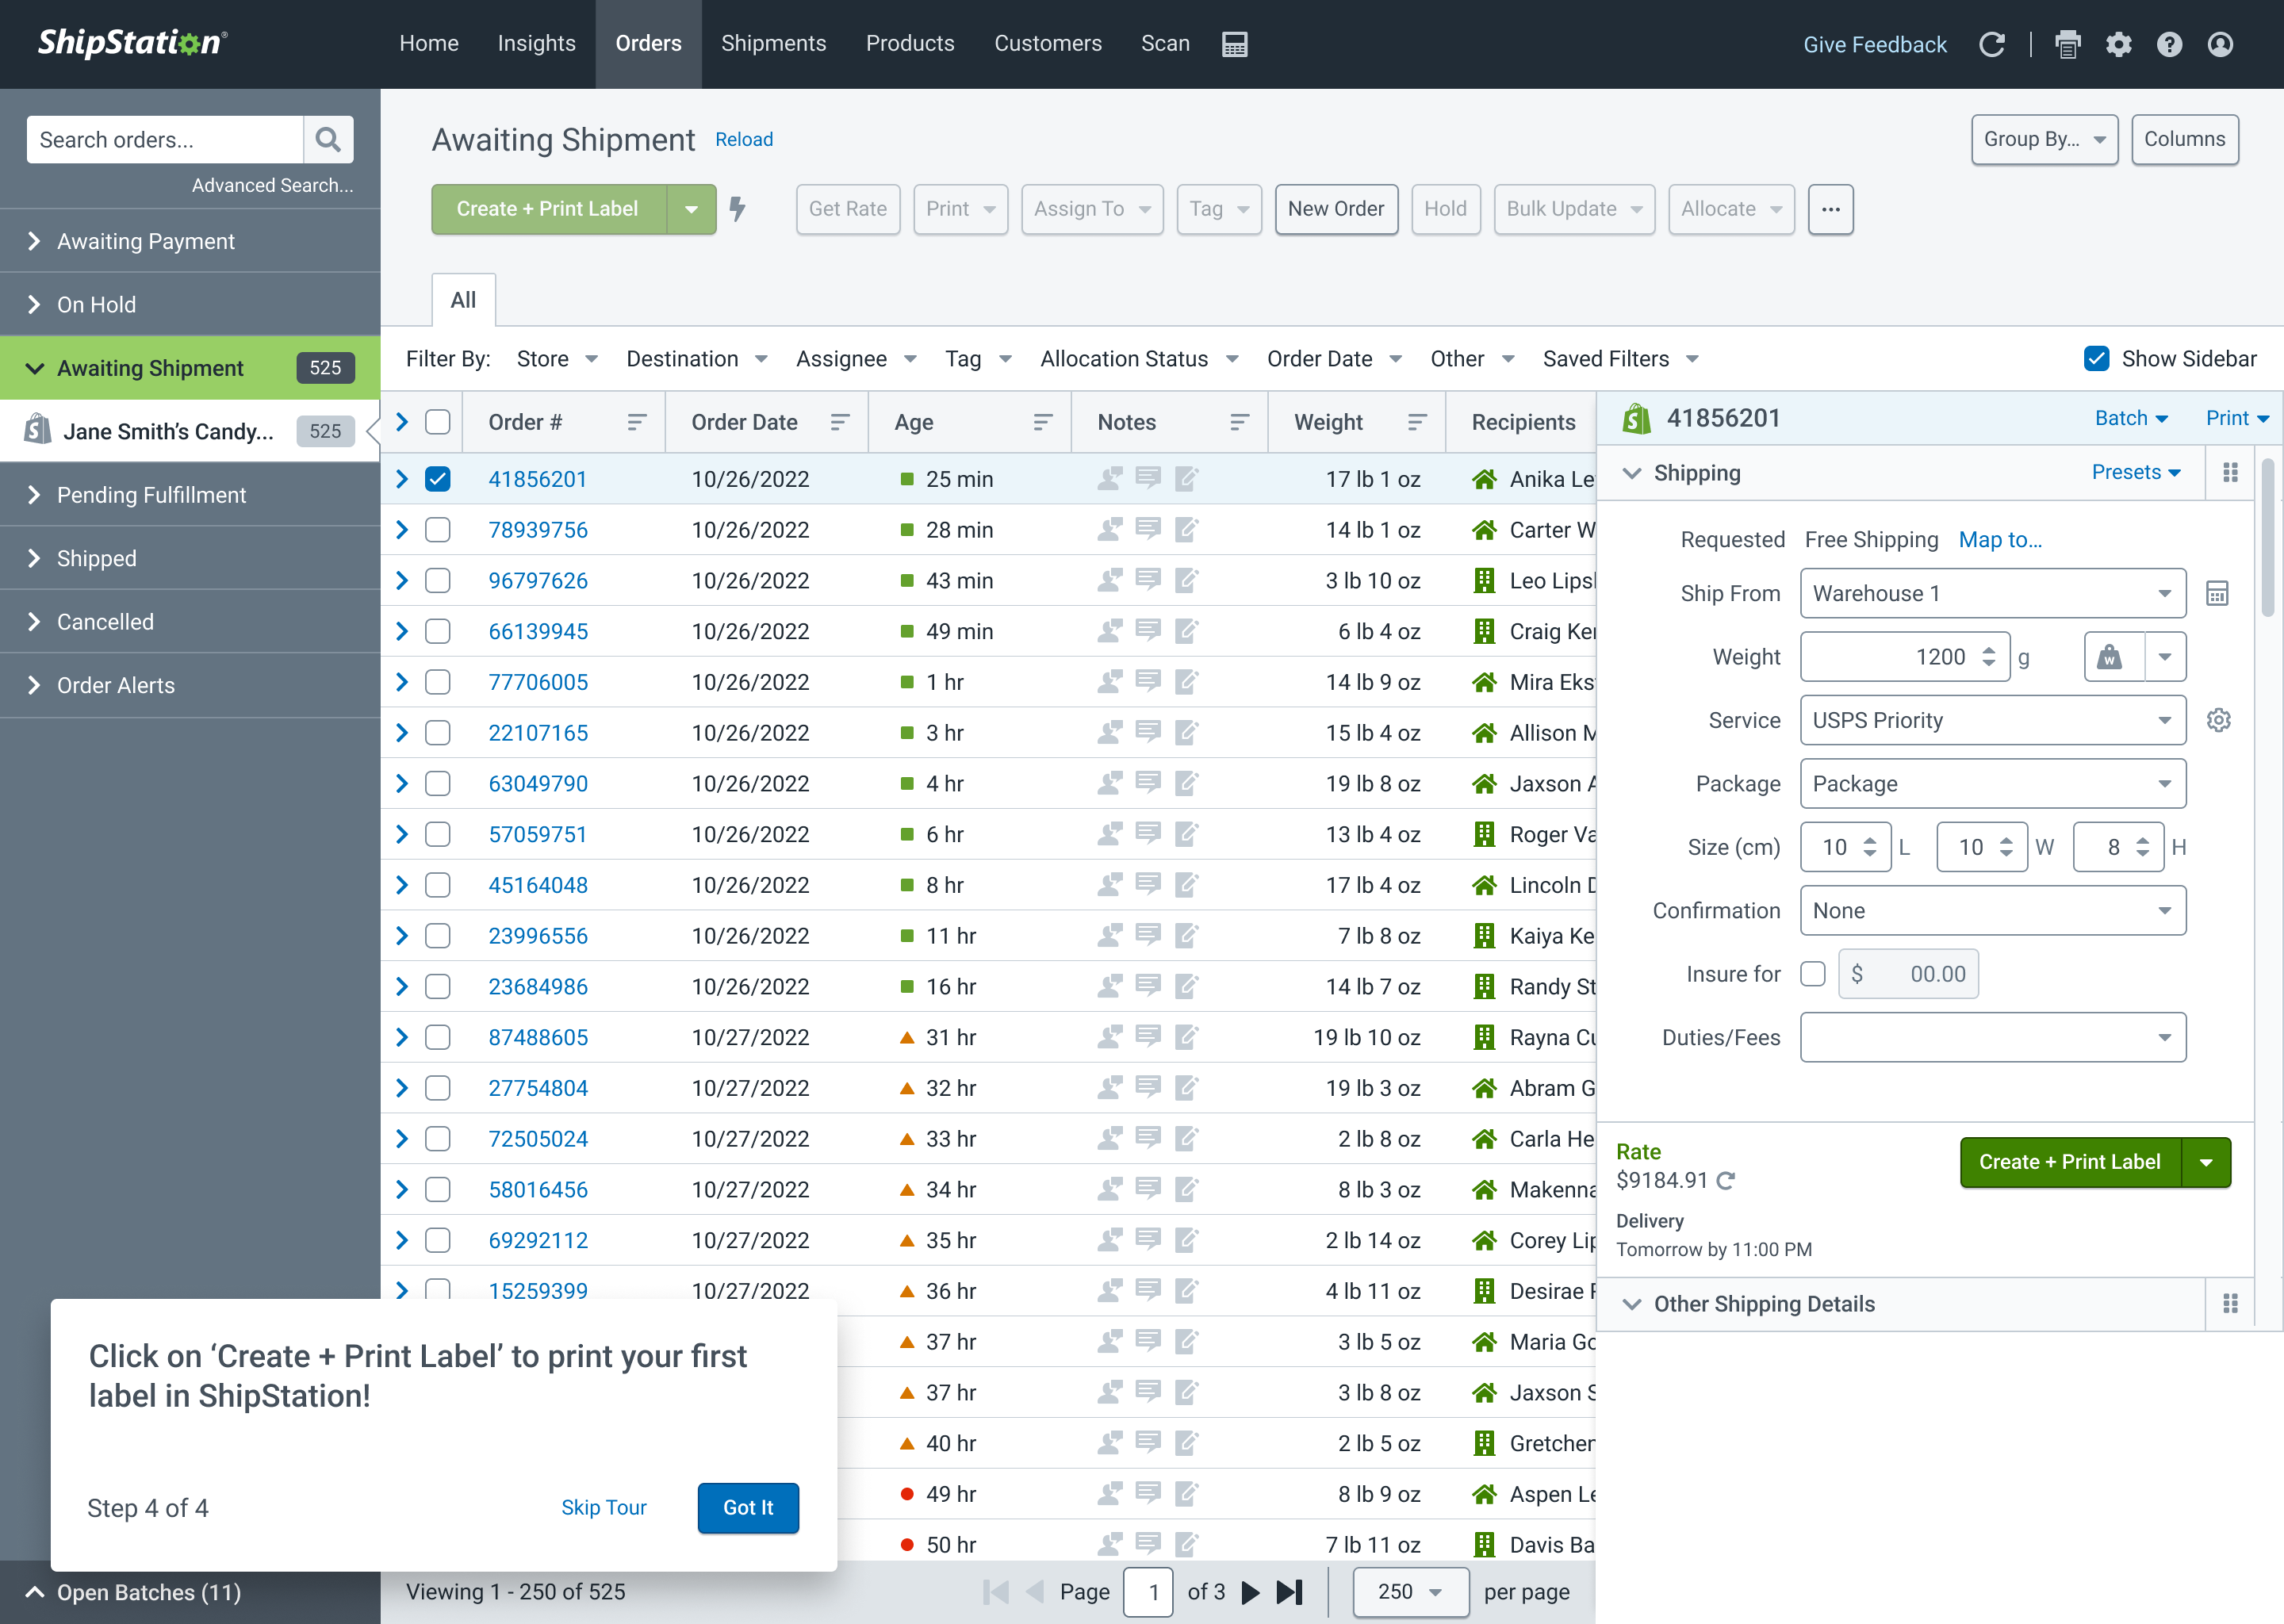Enable the Insure for checkbox
Screen dimensions: 2284x1624
coord(1813,974)
